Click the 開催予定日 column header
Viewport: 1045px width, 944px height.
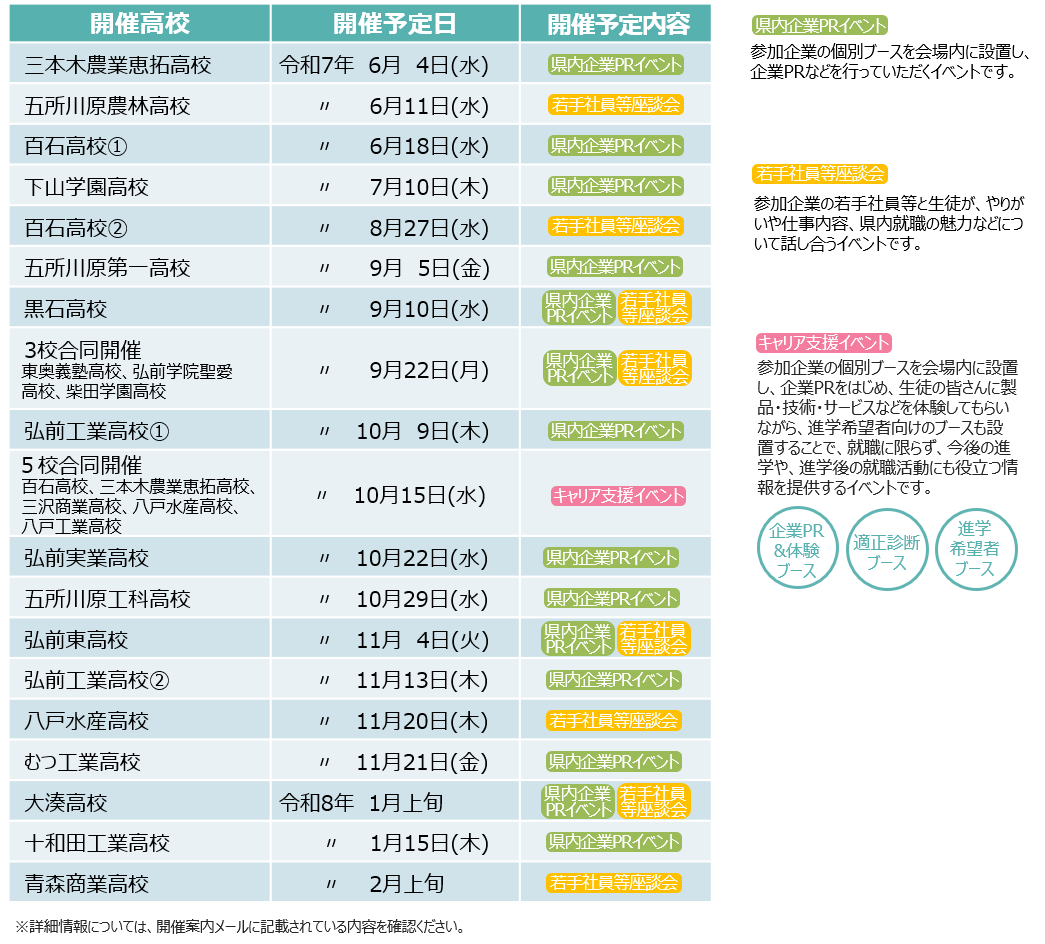[x=395, y=23]
